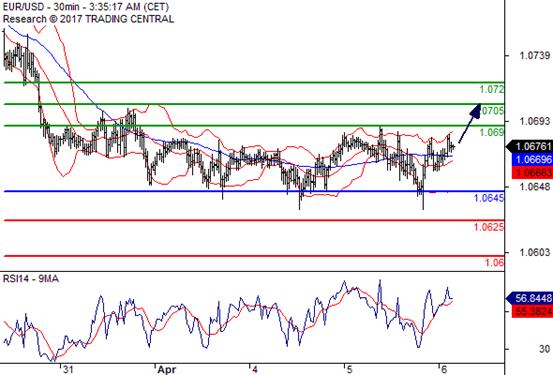Click the blue pivot label 1.0645
The height and width of the screenshot is (375, 553).
pos(489,198)
